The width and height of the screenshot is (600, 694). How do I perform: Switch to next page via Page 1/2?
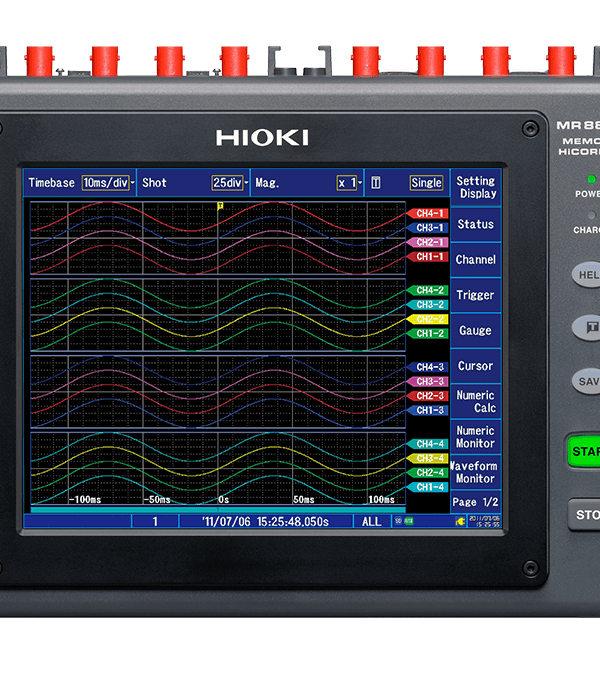pos(476,502)
